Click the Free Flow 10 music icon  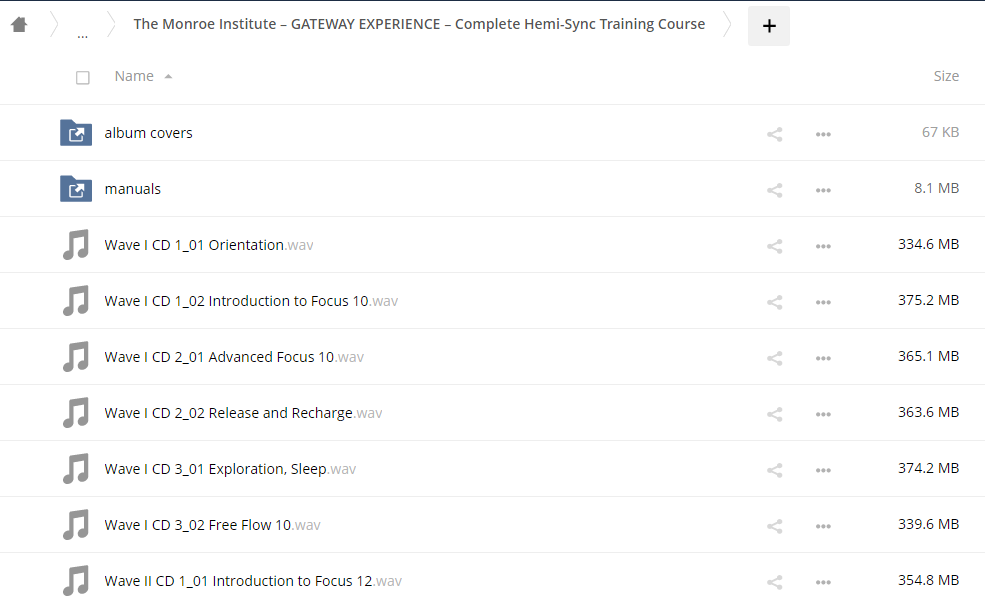pyautogui.click(x=76, y=524)
